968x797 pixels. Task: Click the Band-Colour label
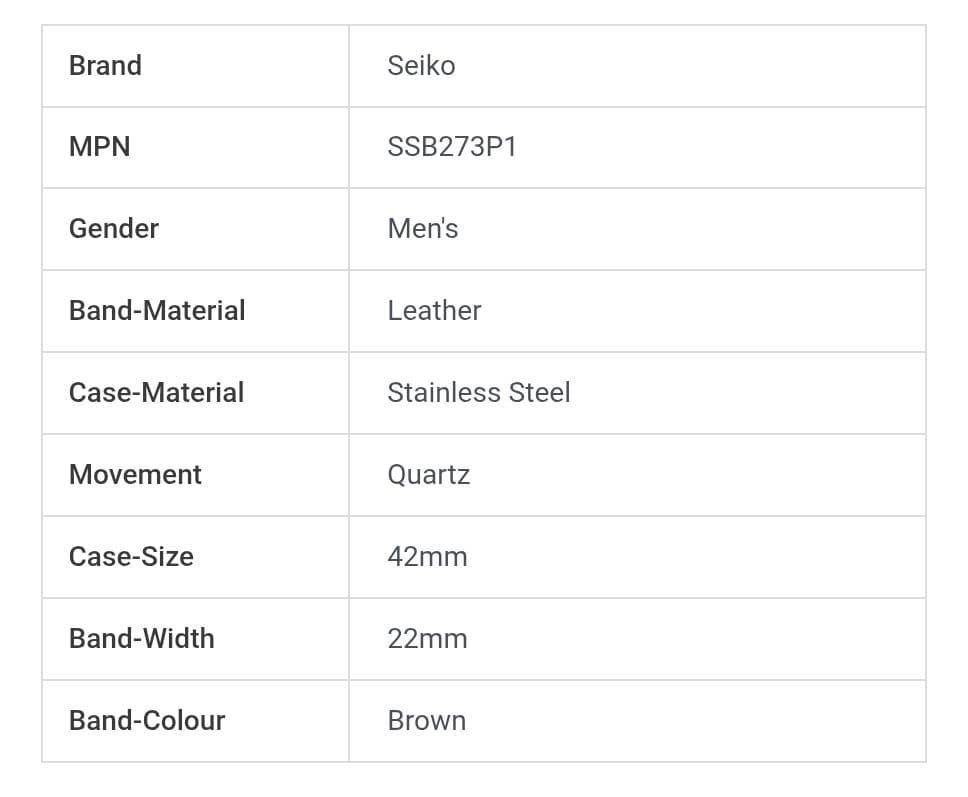[x=147, y=721]
